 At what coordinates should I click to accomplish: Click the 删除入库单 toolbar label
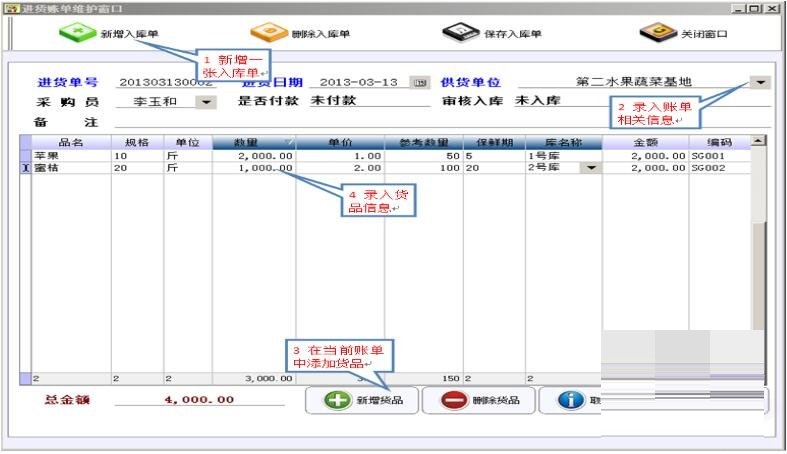321,34
